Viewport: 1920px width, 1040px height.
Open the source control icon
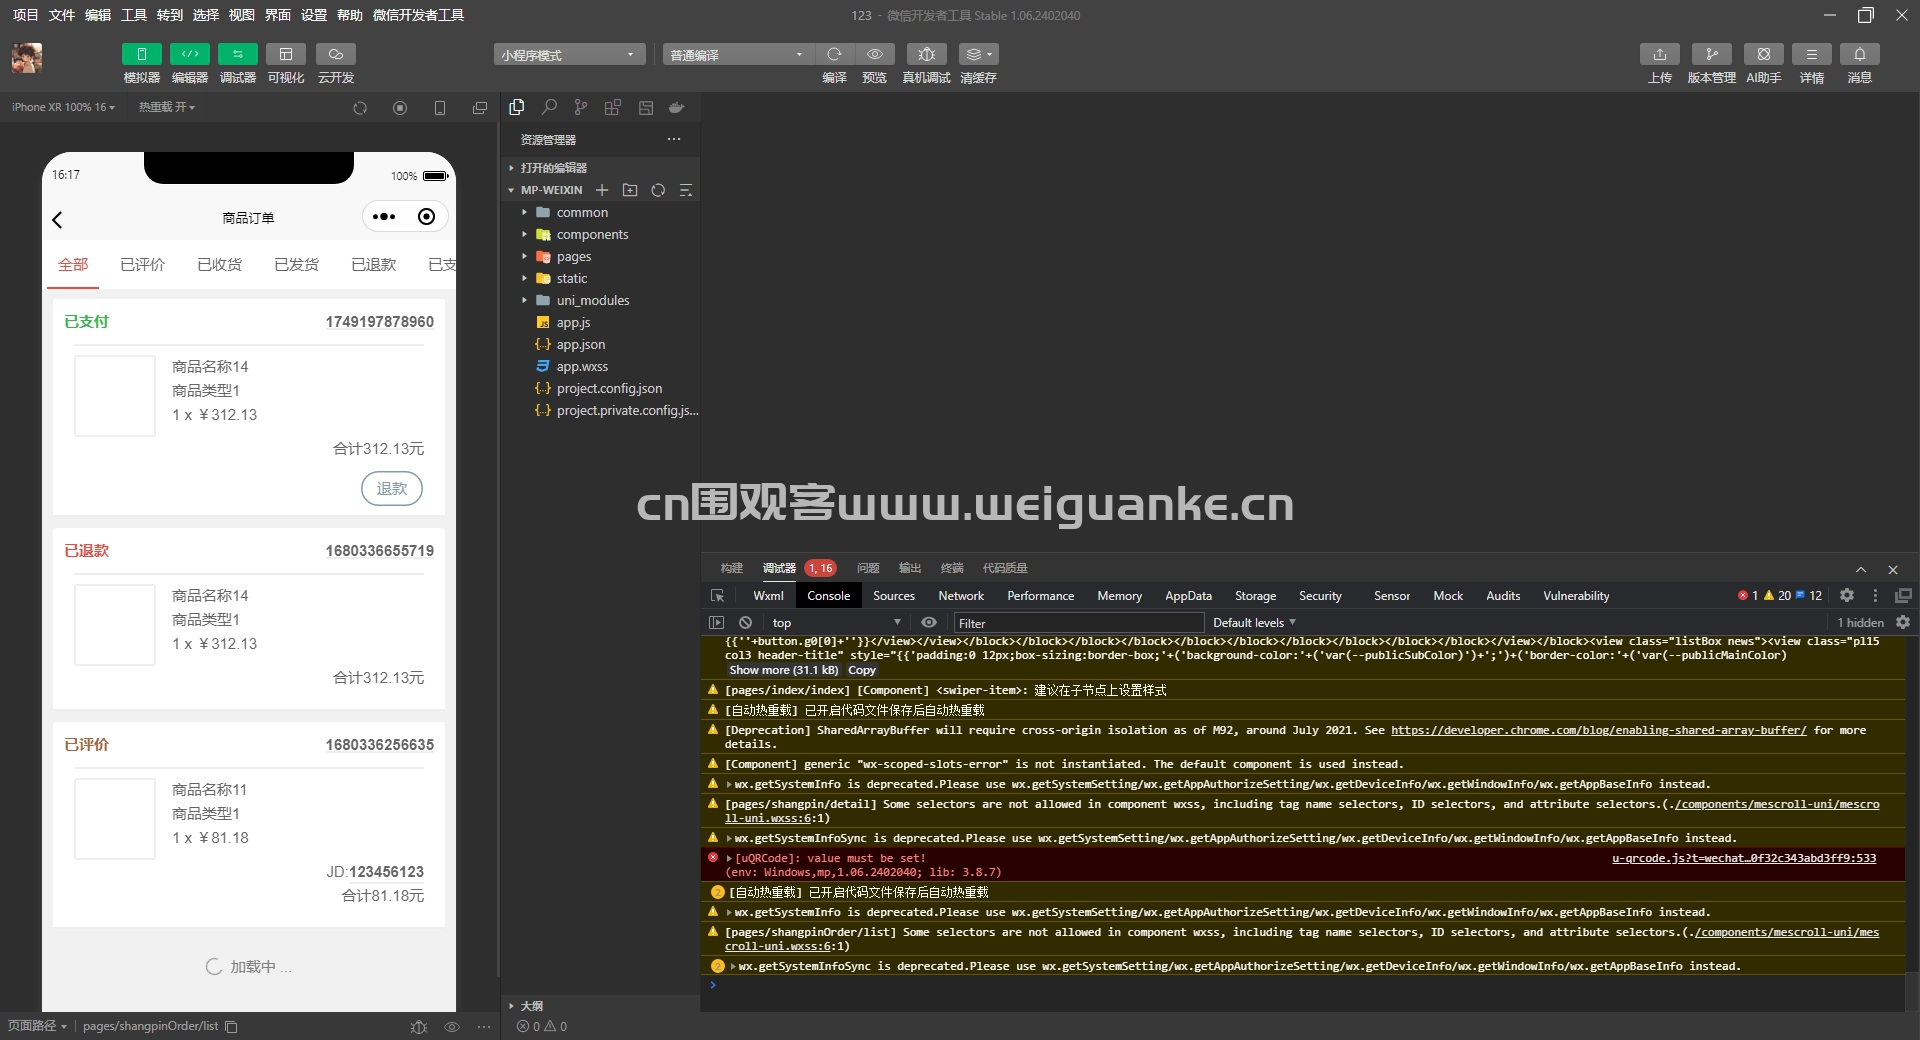coord(581,107)
